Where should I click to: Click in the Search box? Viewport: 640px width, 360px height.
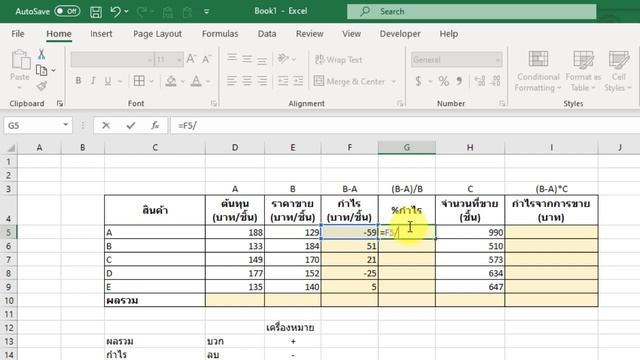[471, 11]
